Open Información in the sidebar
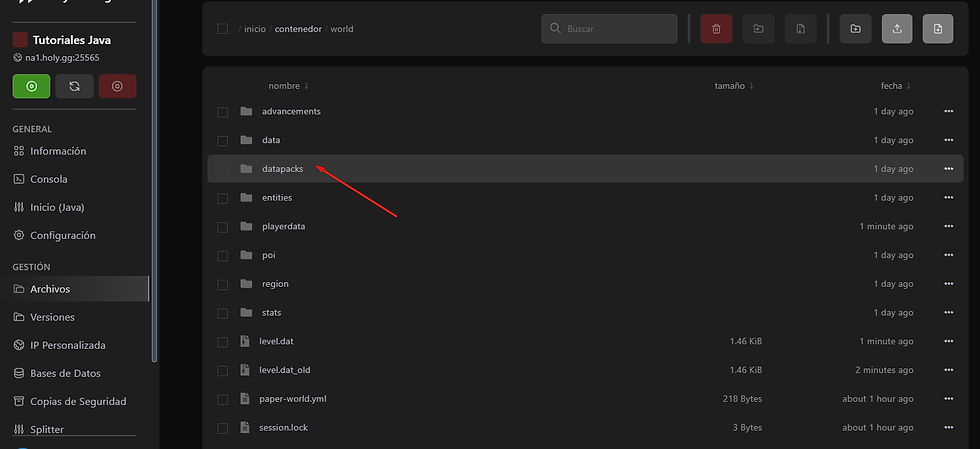Screen dimensions: 980x449 50,151
